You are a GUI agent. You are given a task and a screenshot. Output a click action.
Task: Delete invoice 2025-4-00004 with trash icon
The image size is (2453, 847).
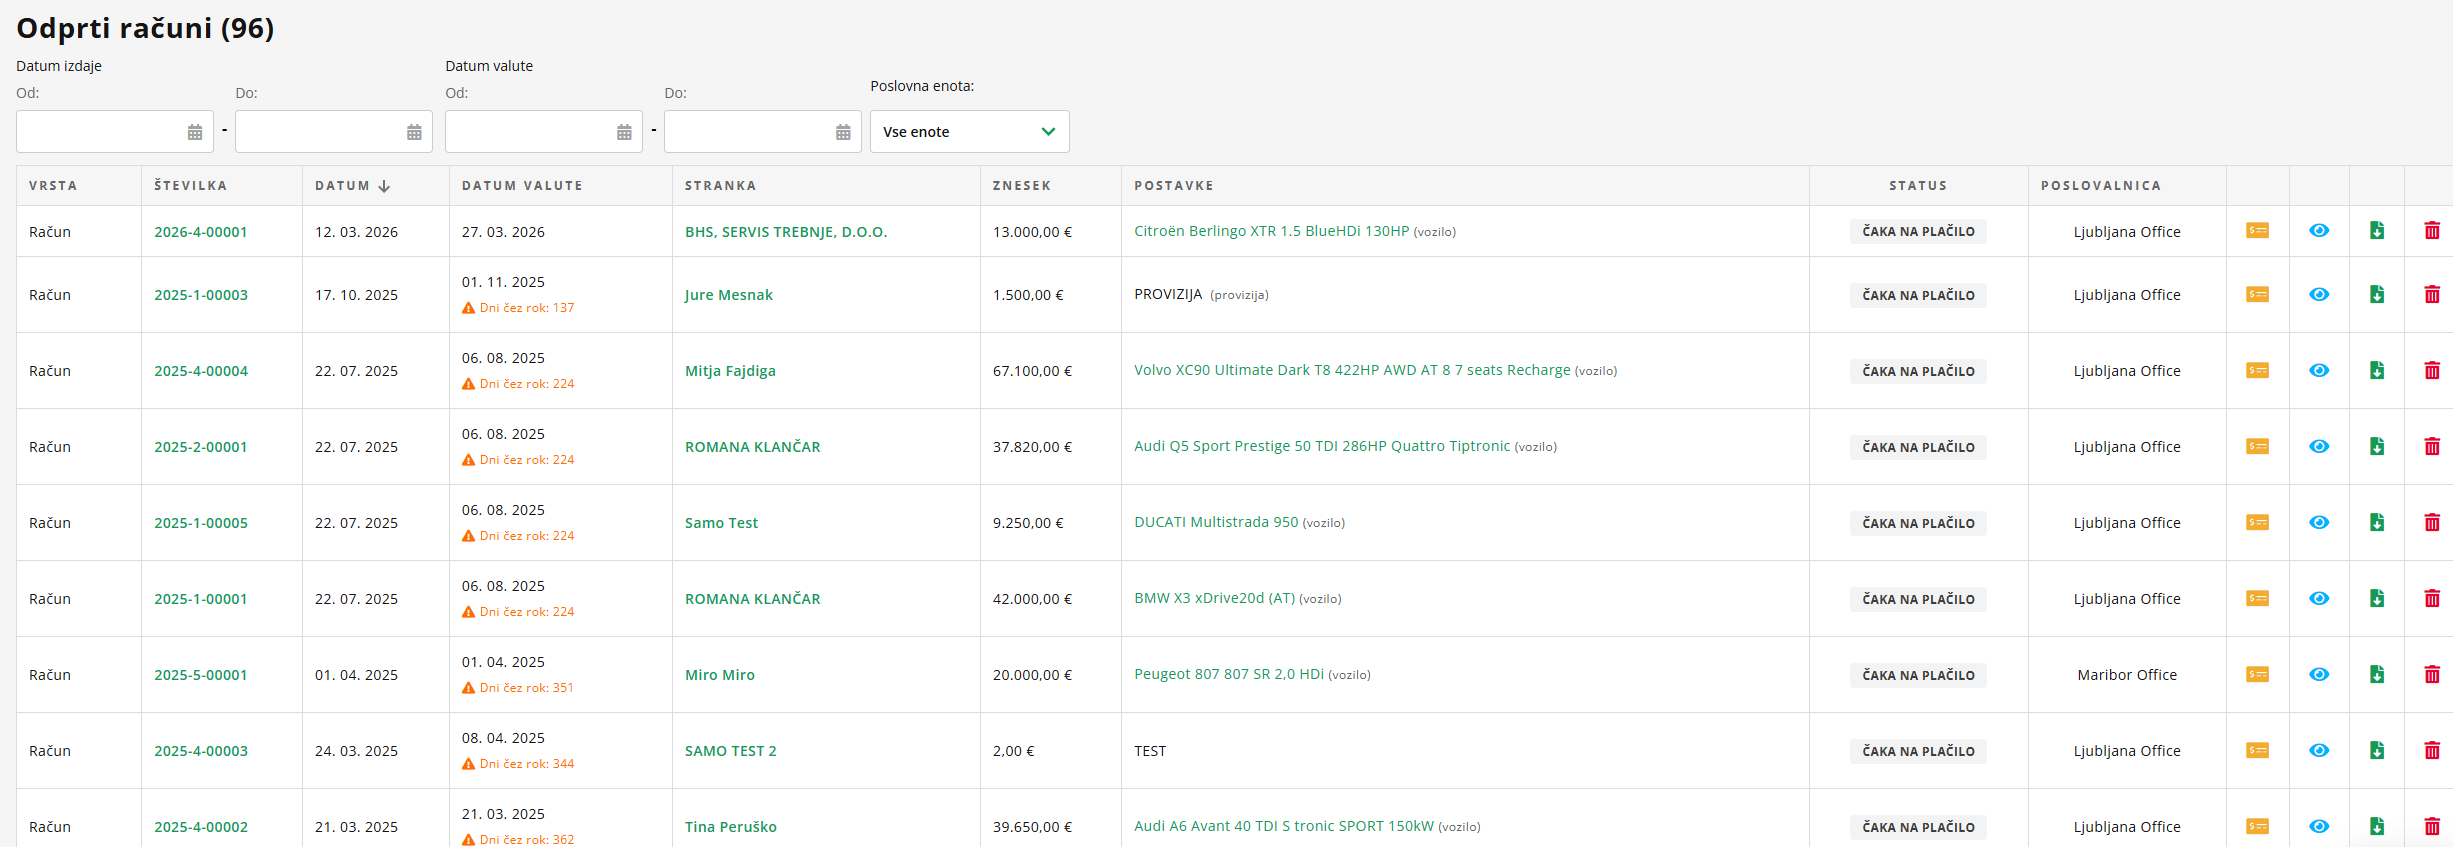tap(2432, 371)
